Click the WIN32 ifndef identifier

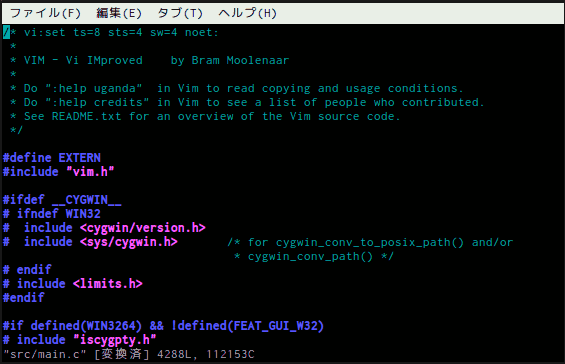coord(83,214)
